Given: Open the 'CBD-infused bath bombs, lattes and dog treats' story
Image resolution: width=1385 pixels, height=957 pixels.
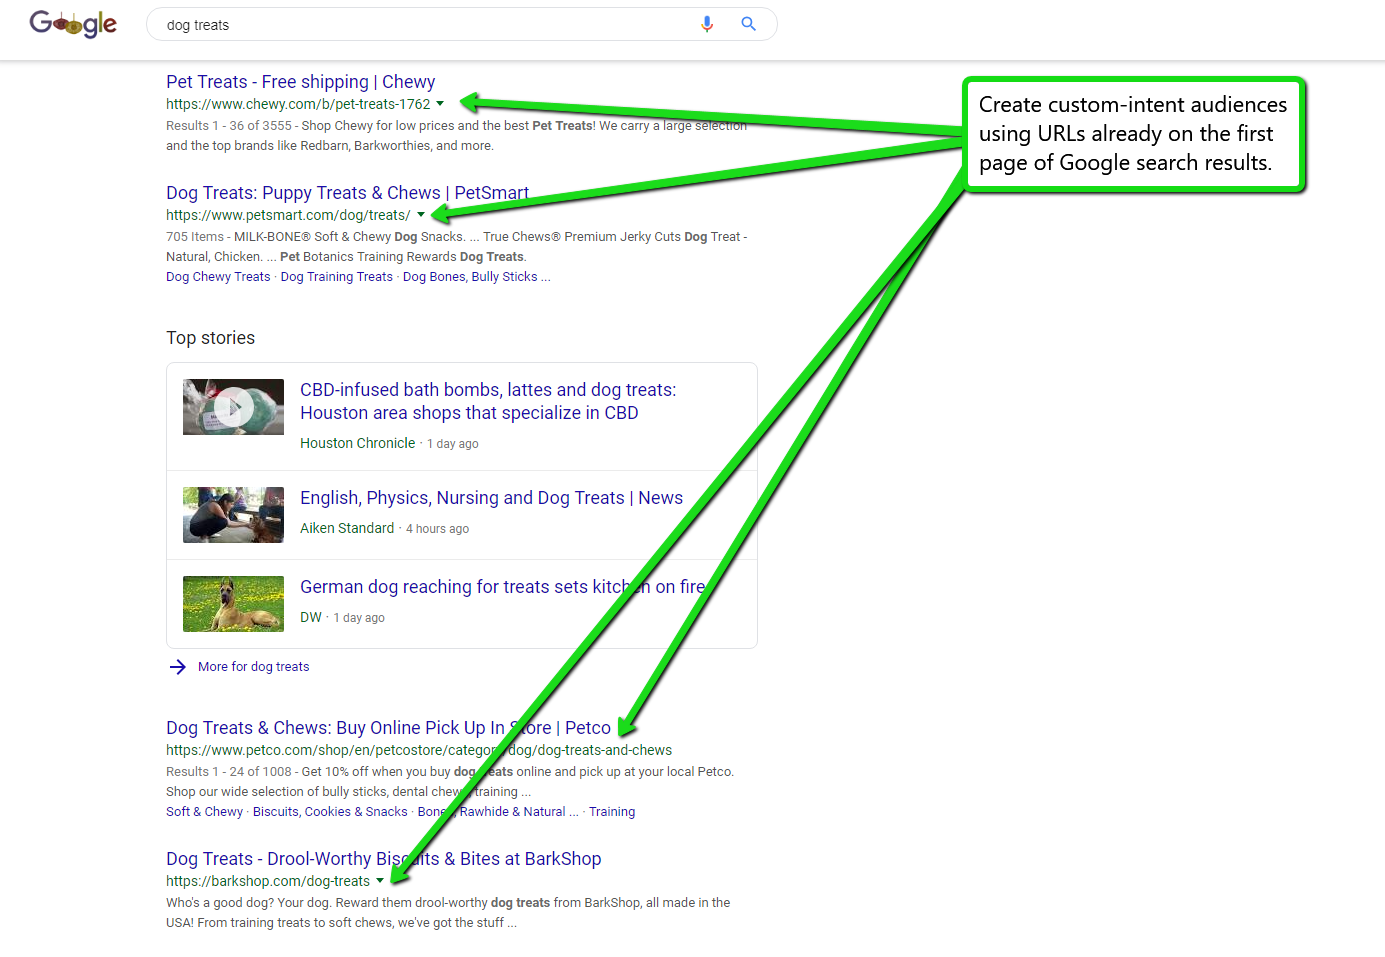Looking at the screenshot, I should coord(488,401).
